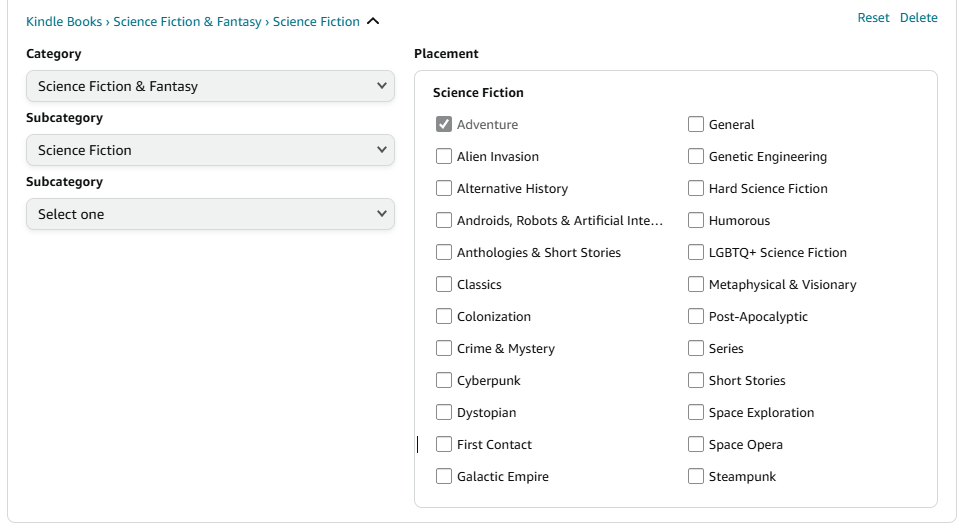Select the Cyberpunk placement checkbox
Image resolution: width=959 pixels, height=528 pixels.
[444, 381]
